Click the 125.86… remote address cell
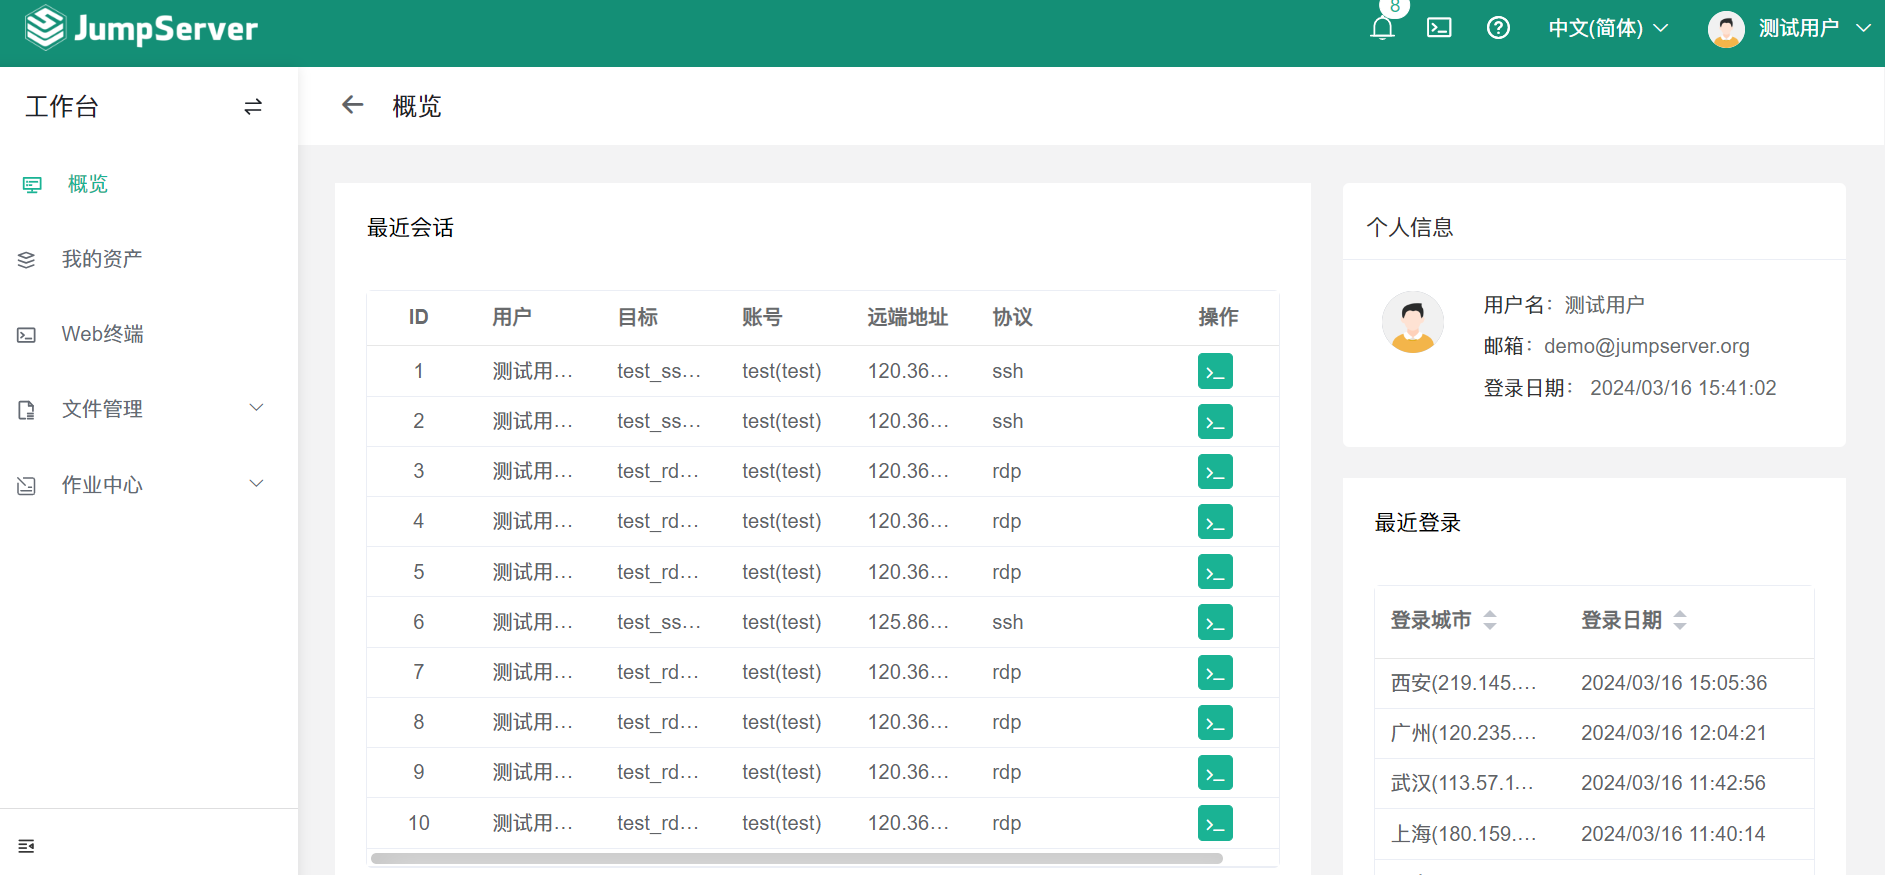The width and height of the screenshot is (1885, 875). [x=908, y=622]
